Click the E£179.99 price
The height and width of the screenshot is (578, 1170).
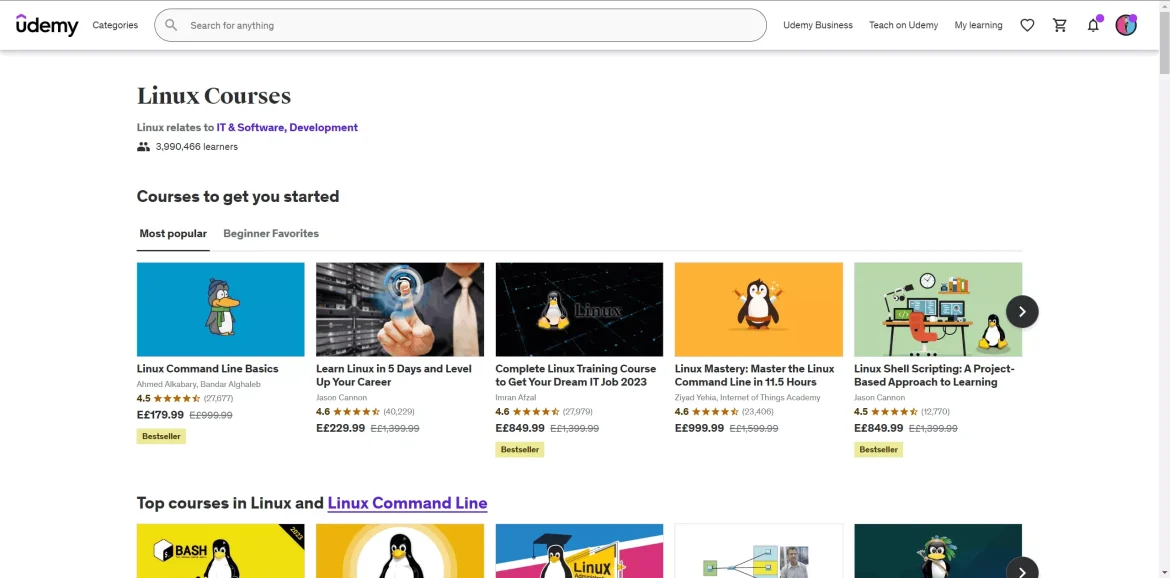point(160,415)
